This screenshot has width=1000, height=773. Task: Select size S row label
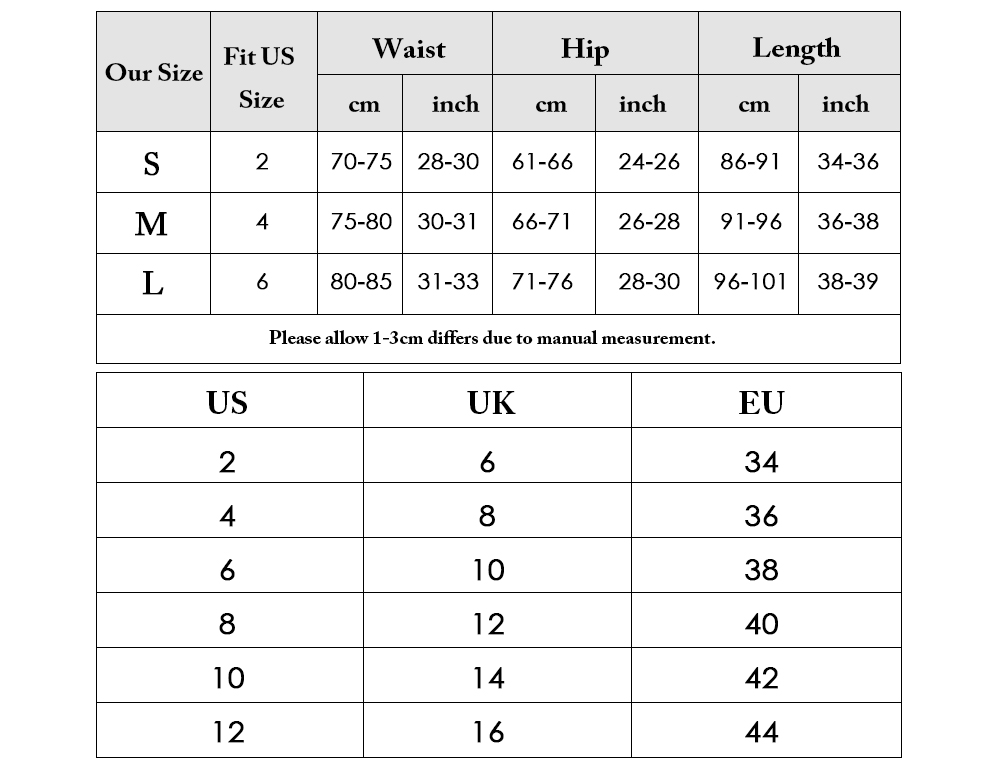[154, 163]
